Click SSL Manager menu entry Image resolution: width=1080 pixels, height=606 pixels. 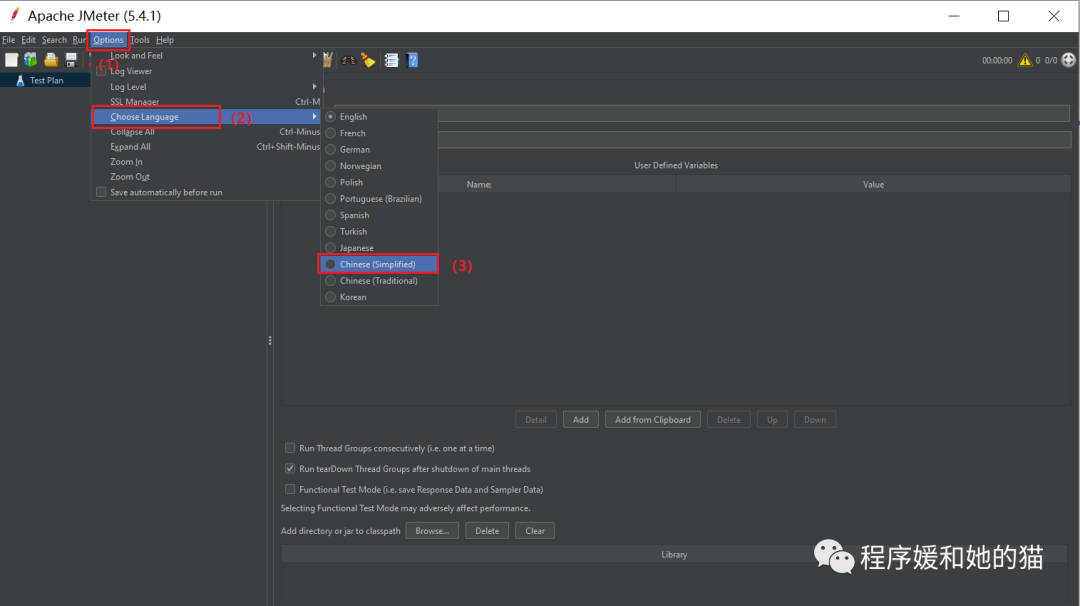pos(207,102)
